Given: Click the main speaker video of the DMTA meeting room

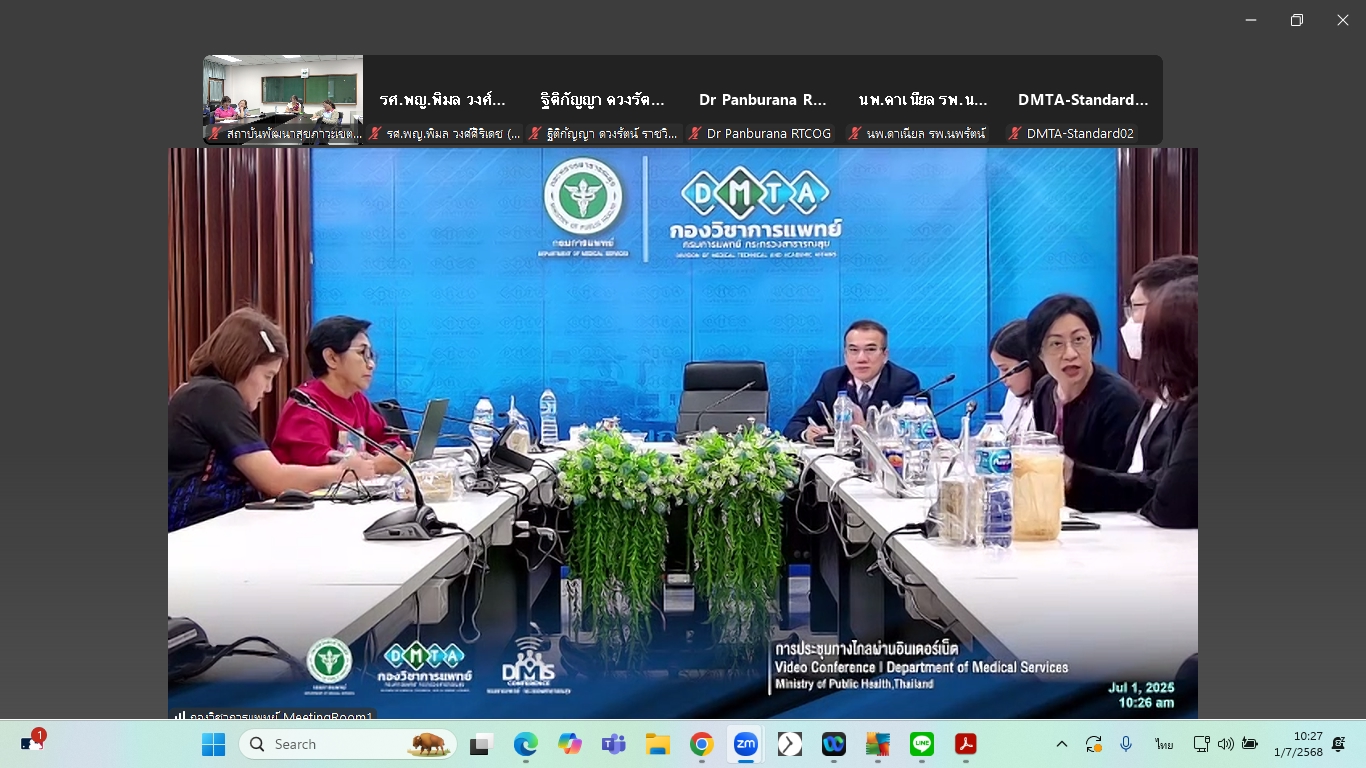Looking at the screenshot, I should coord(683,434).
